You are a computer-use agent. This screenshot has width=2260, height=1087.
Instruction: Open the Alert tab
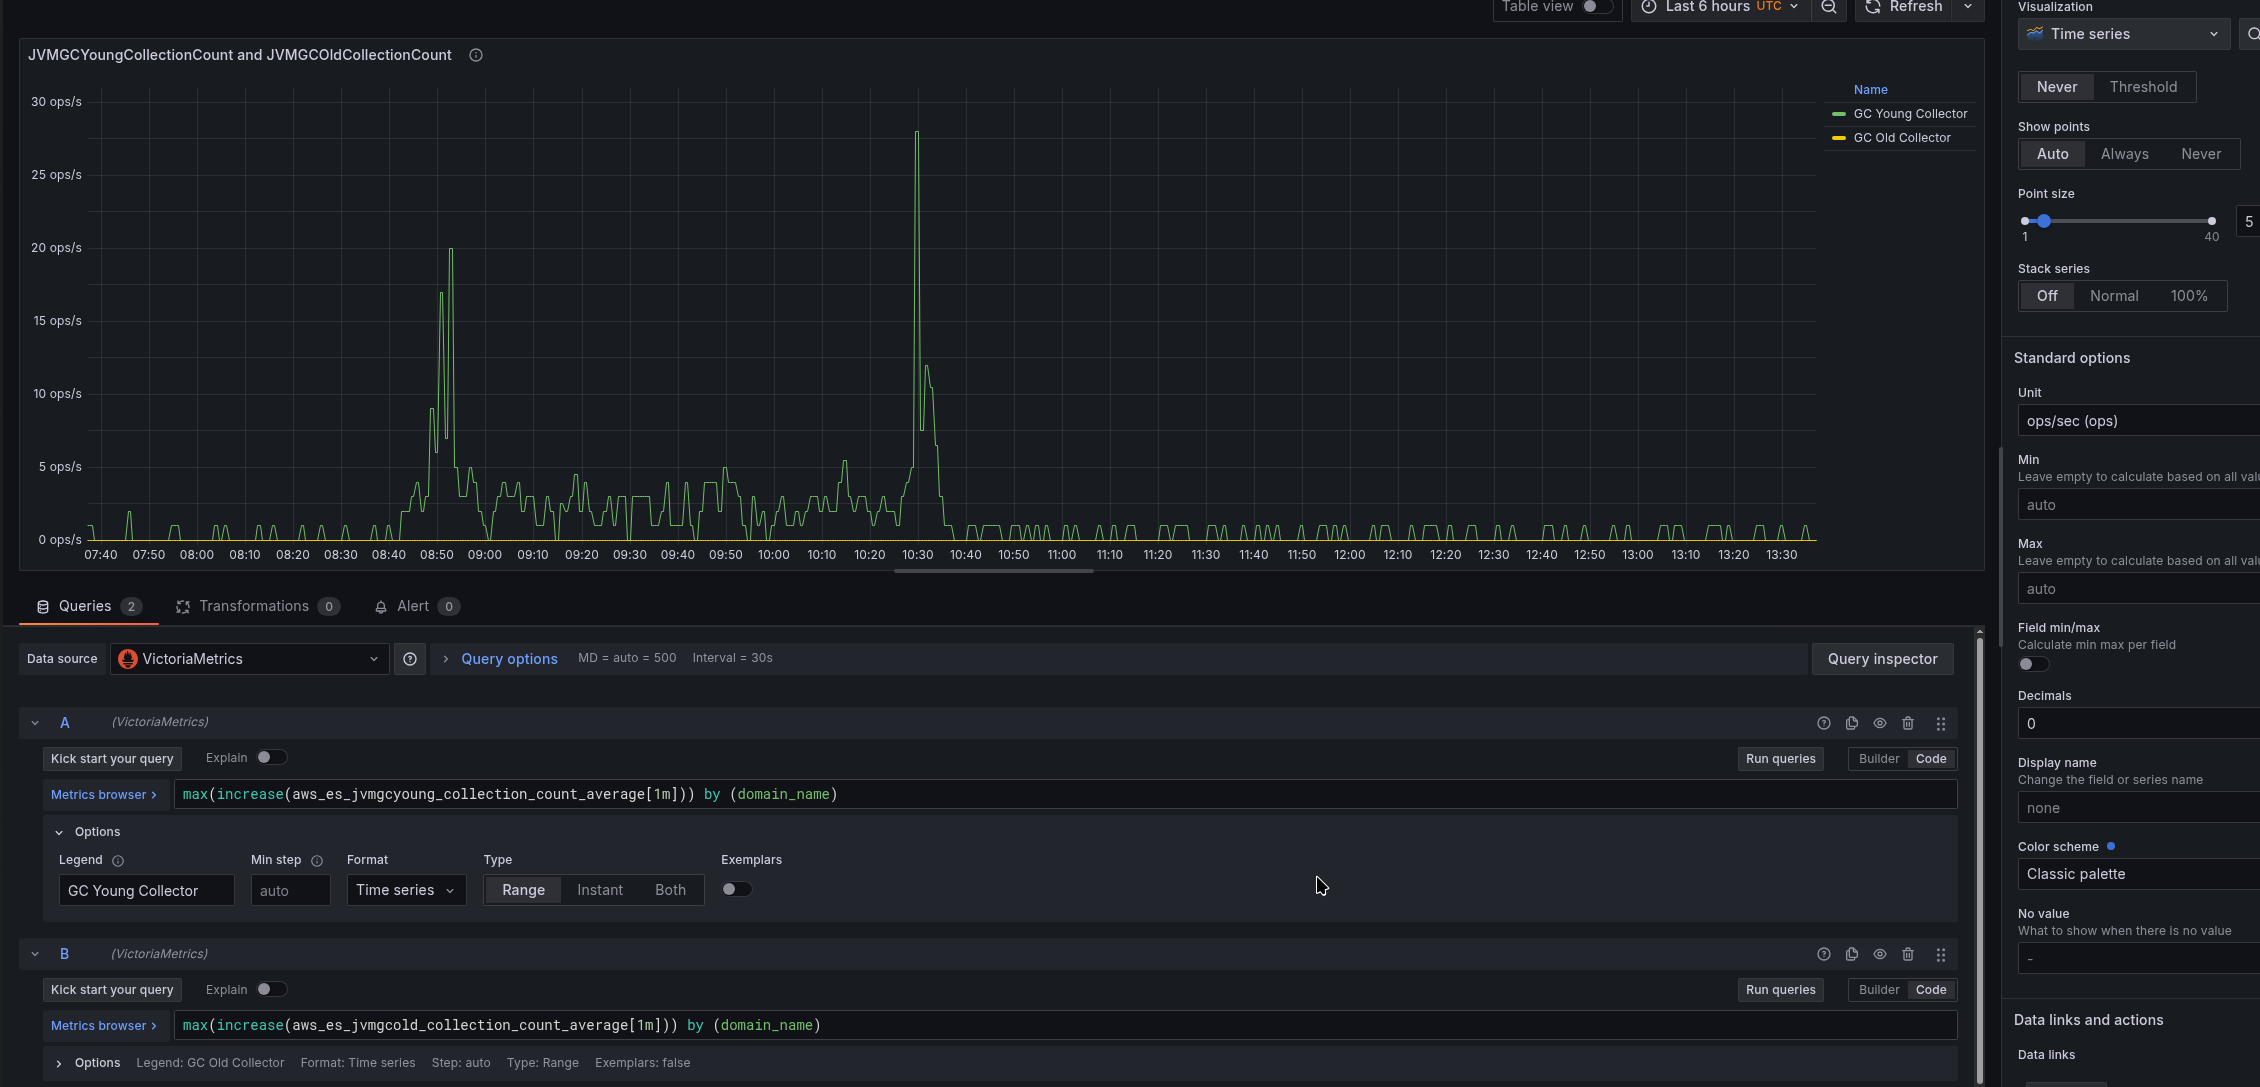point(413,606)
